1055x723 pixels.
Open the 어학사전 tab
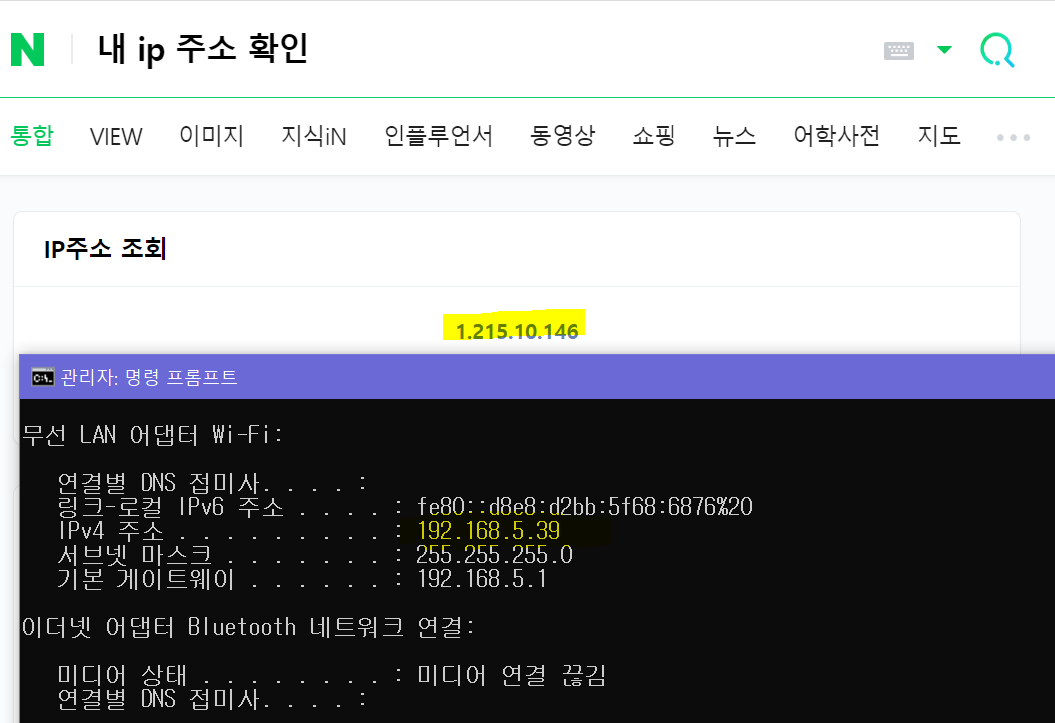coord(836,136)
